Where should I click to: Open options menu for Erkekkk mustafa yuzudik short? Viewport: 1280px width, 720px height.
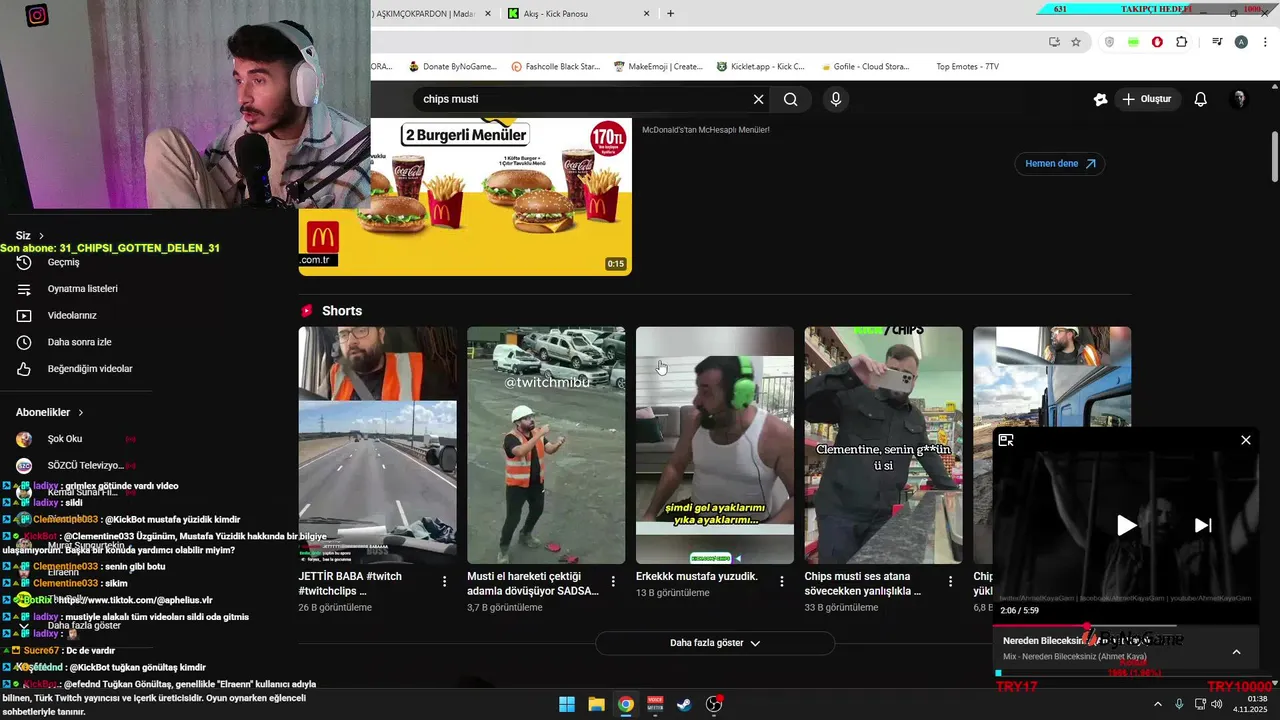coord(782,581)
